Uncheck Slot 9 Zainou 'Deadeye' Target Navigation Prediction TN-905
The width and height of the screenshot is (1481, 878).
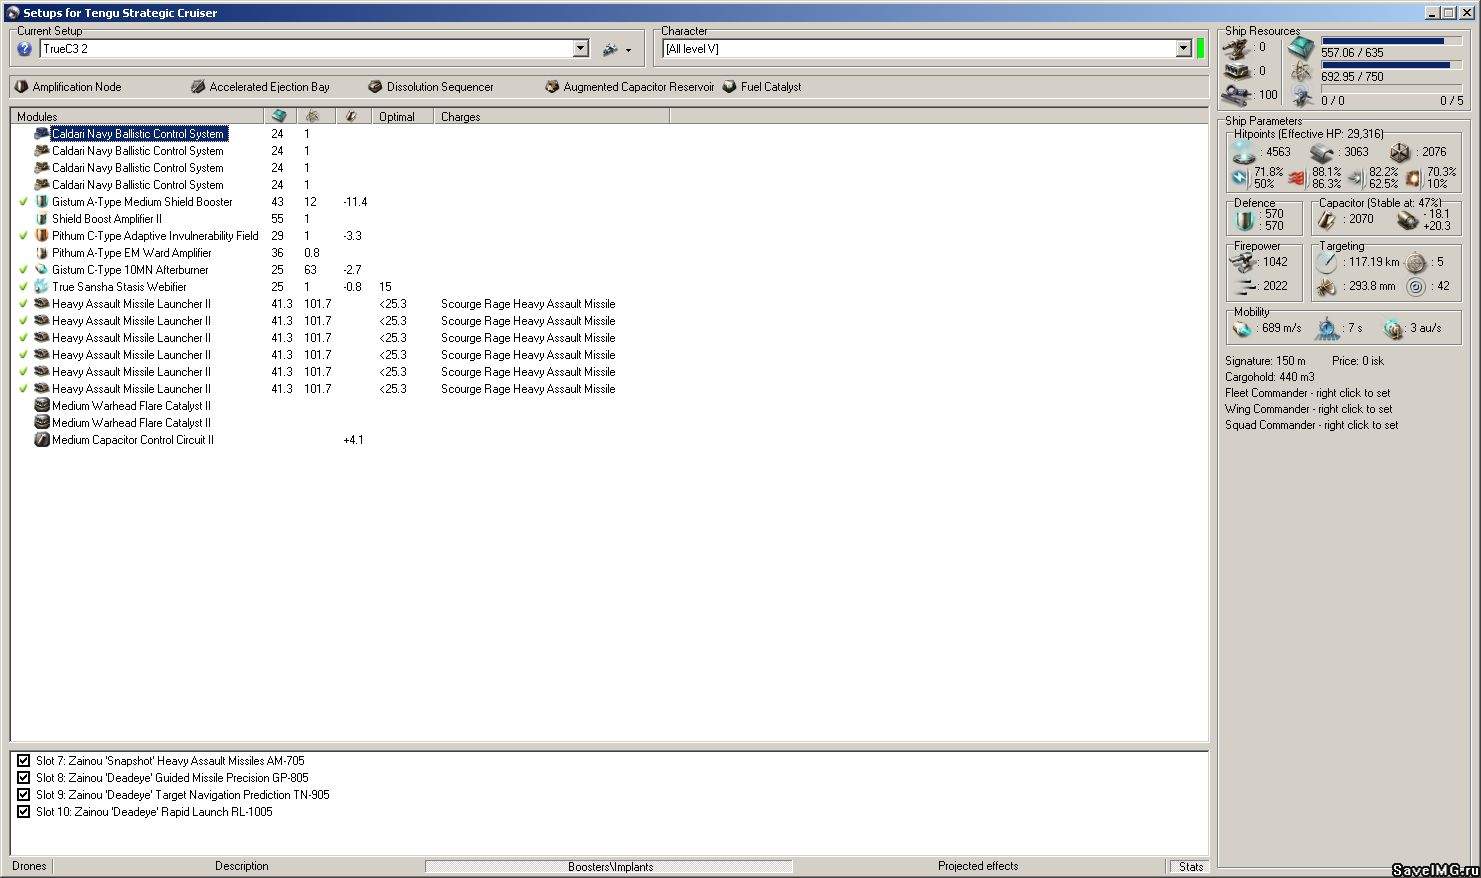23,795
